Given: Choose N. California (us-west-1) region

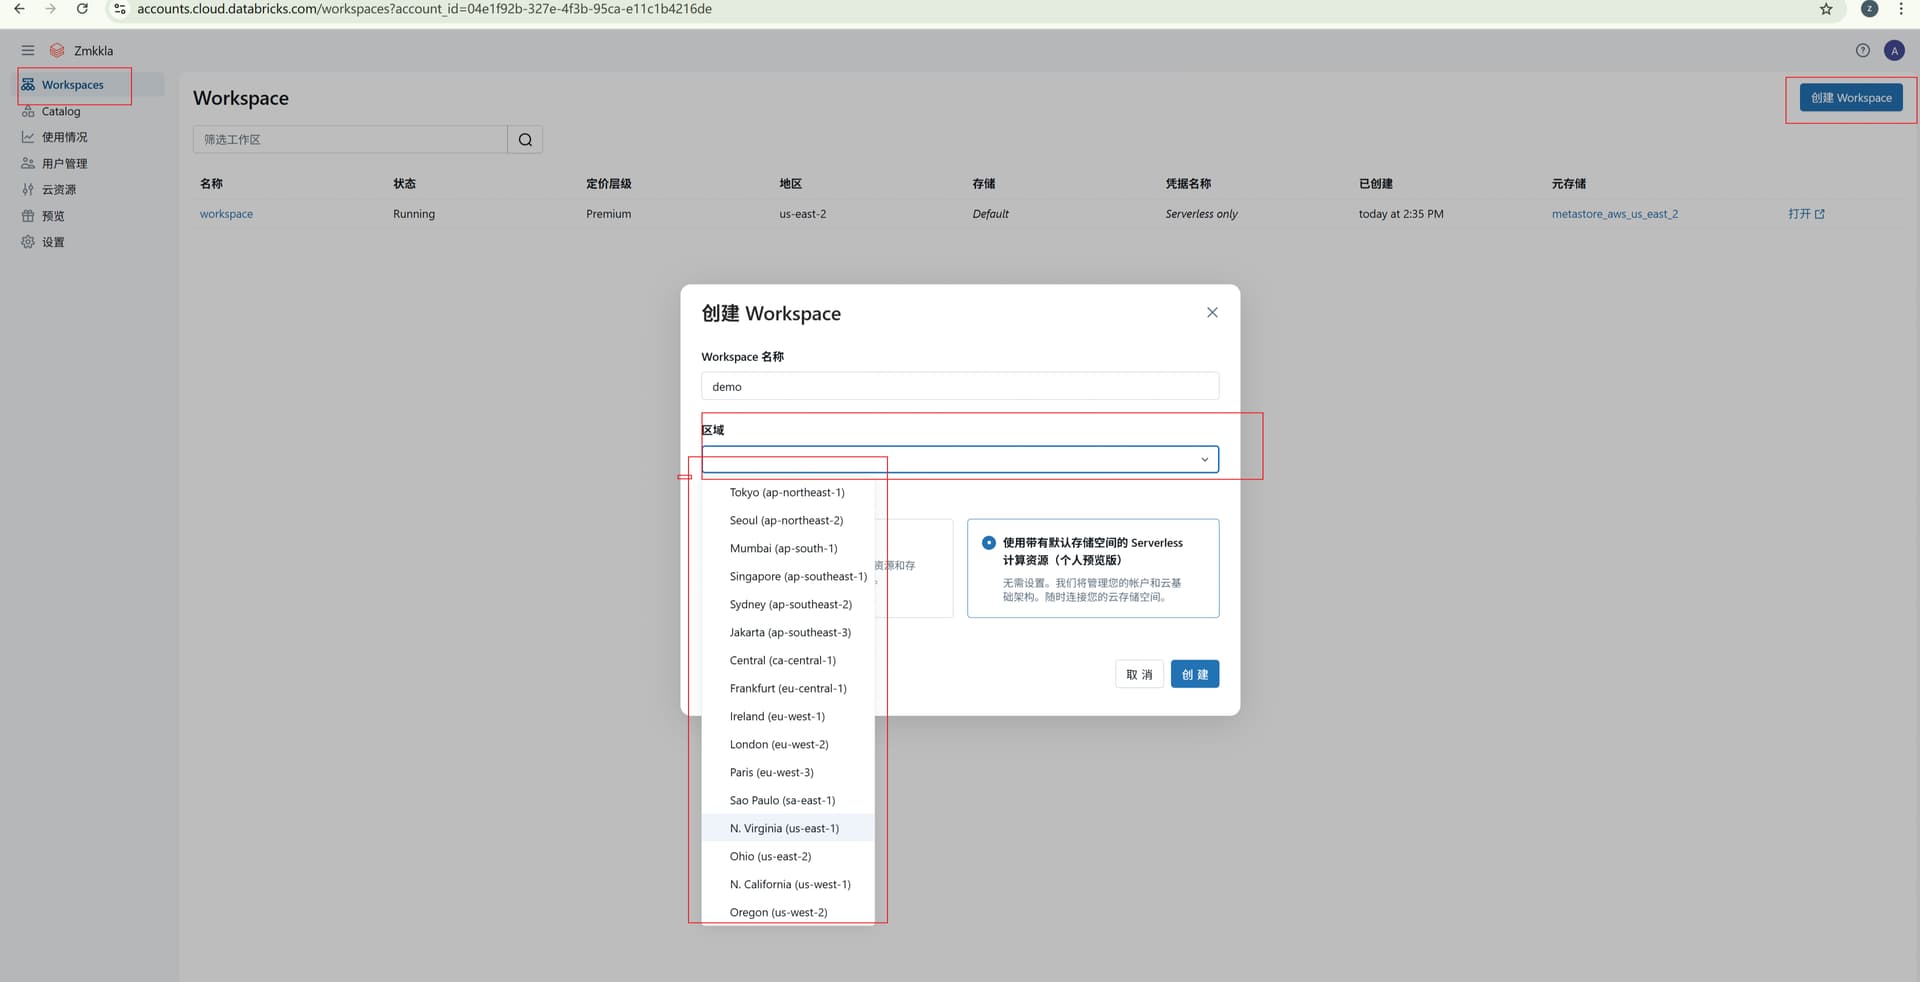Looking at the screenshot, I should [788, 884].
